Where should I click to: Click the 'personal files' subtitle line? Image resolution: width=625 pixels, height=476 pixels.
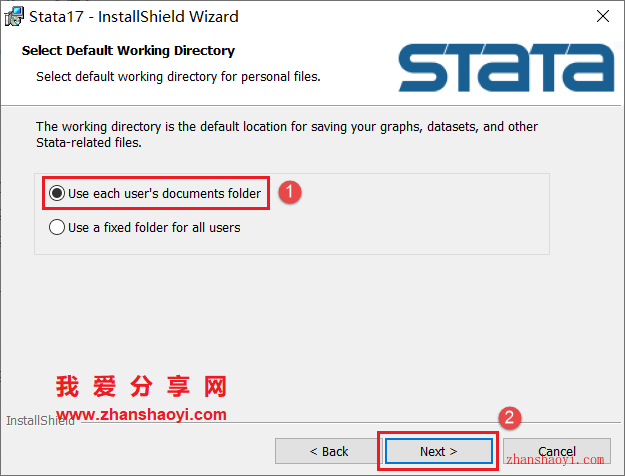[x=178, y=77]
